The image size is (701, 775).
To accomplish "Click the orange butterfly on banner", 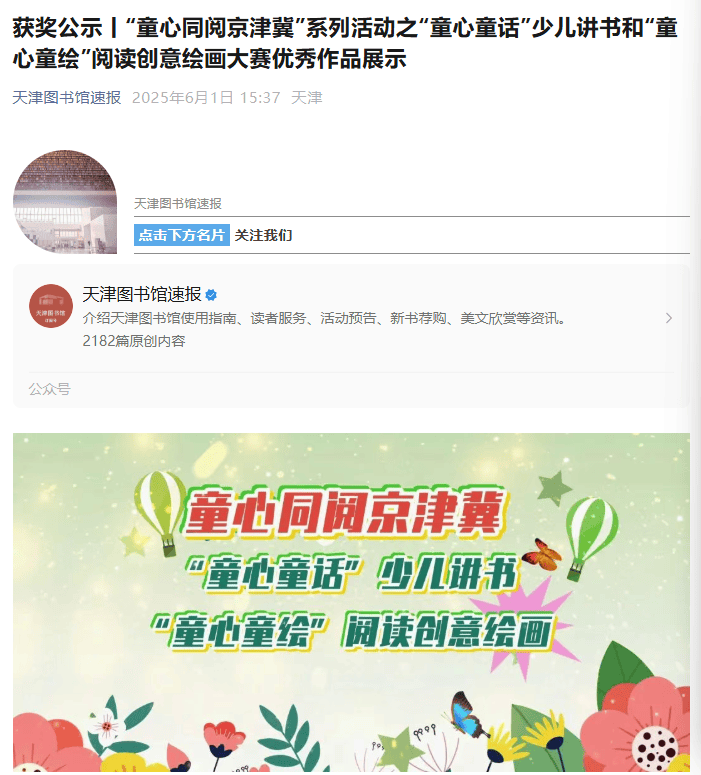I will click(x=542, y=554).
